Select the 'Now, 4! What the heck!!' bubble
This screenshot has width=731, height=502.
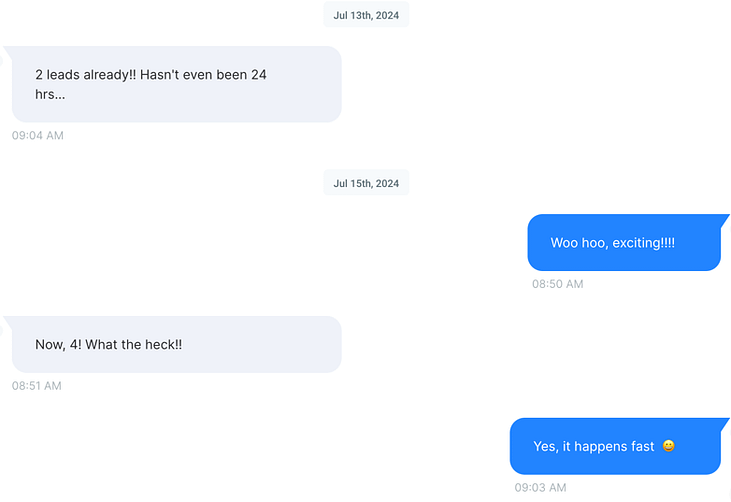pos(177,344)
